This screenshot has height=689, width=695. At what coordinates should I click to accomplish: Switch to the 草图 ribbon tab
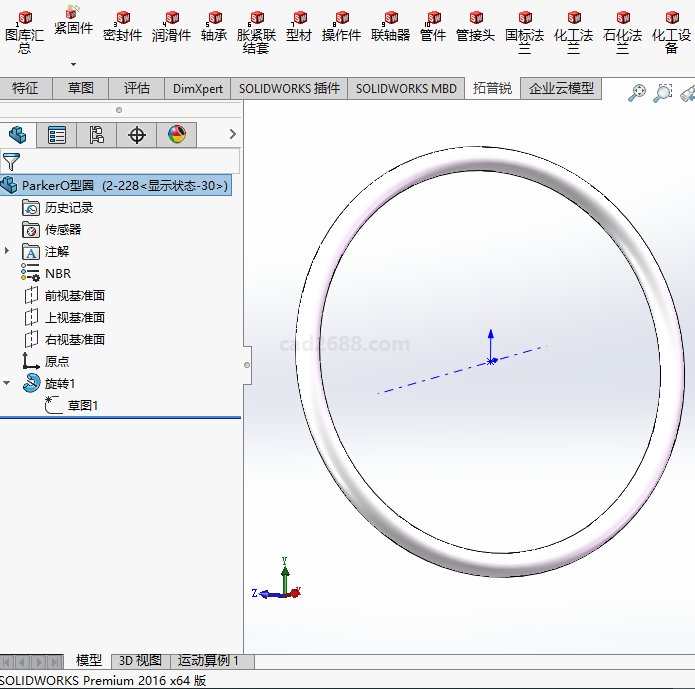(81, 88)
